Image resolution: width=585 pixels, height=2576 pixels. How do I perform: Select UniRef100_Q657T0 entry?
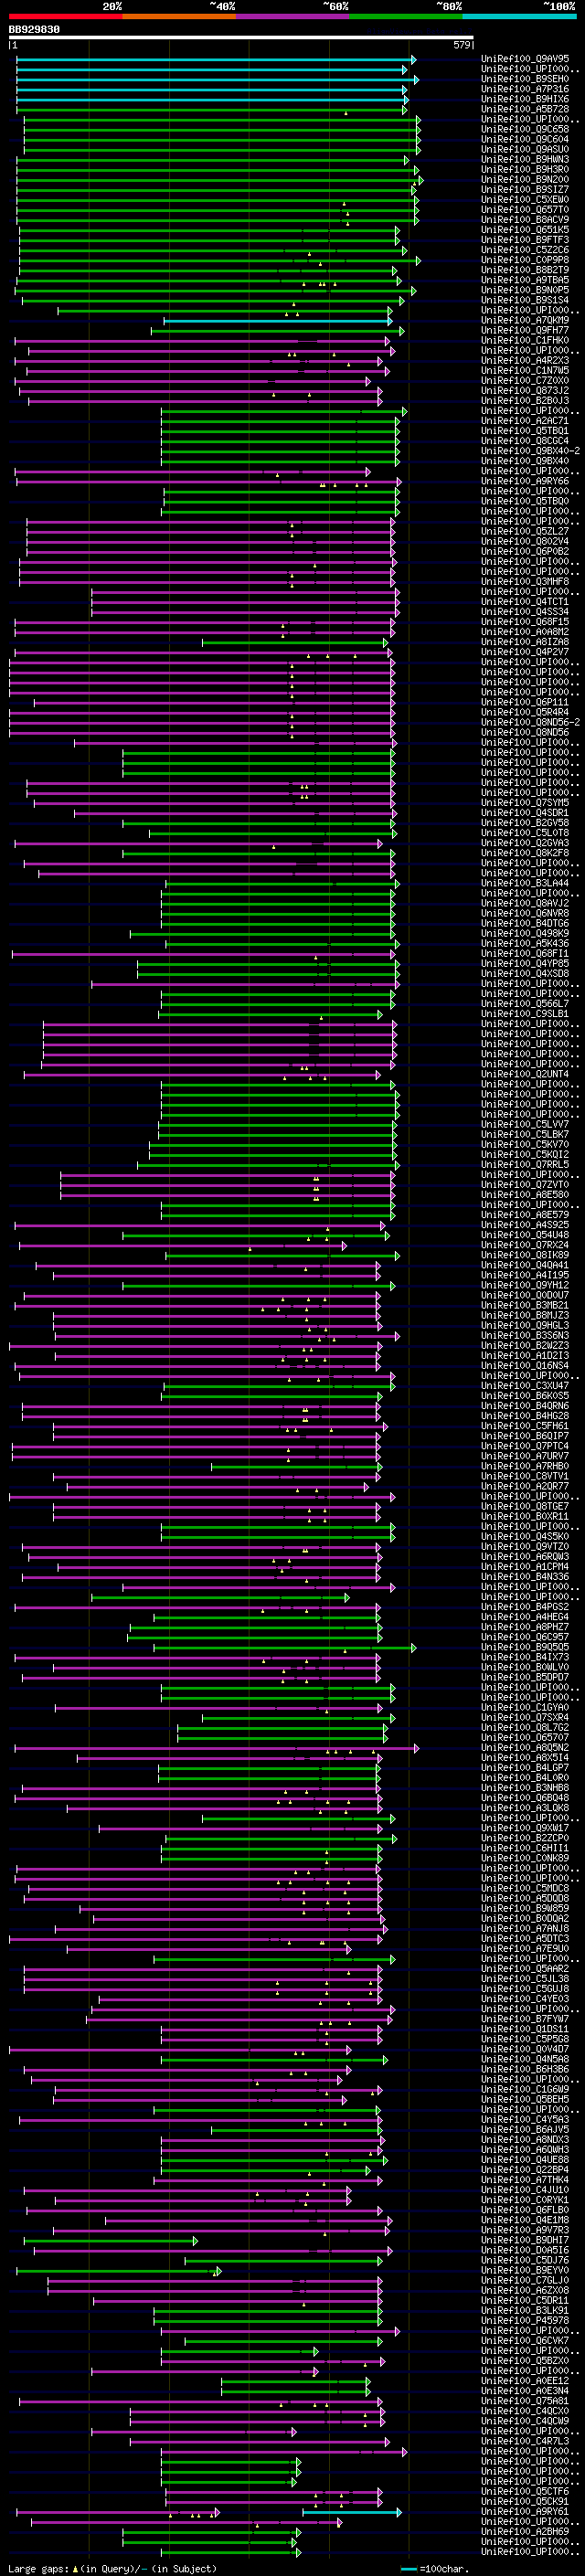(525, 210)
